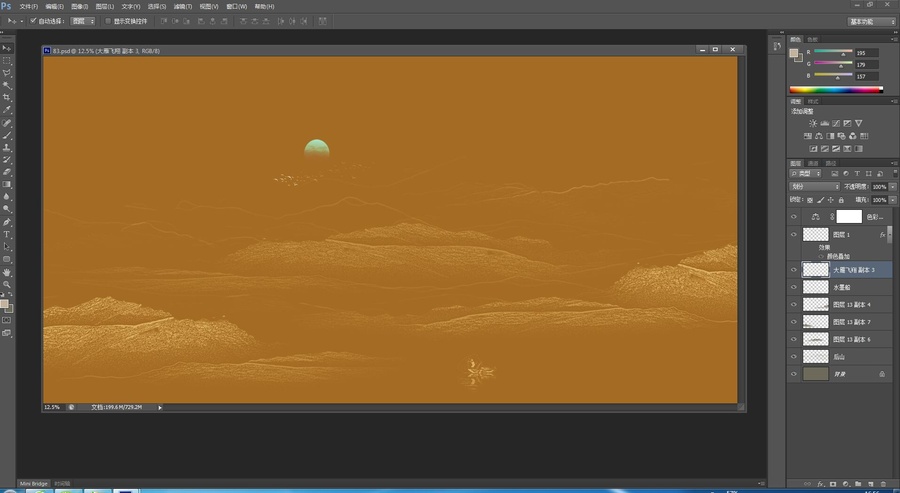Select the Zoom tool
The height and width of the screenshot is (493, 900).
click(x=7, y=284)
